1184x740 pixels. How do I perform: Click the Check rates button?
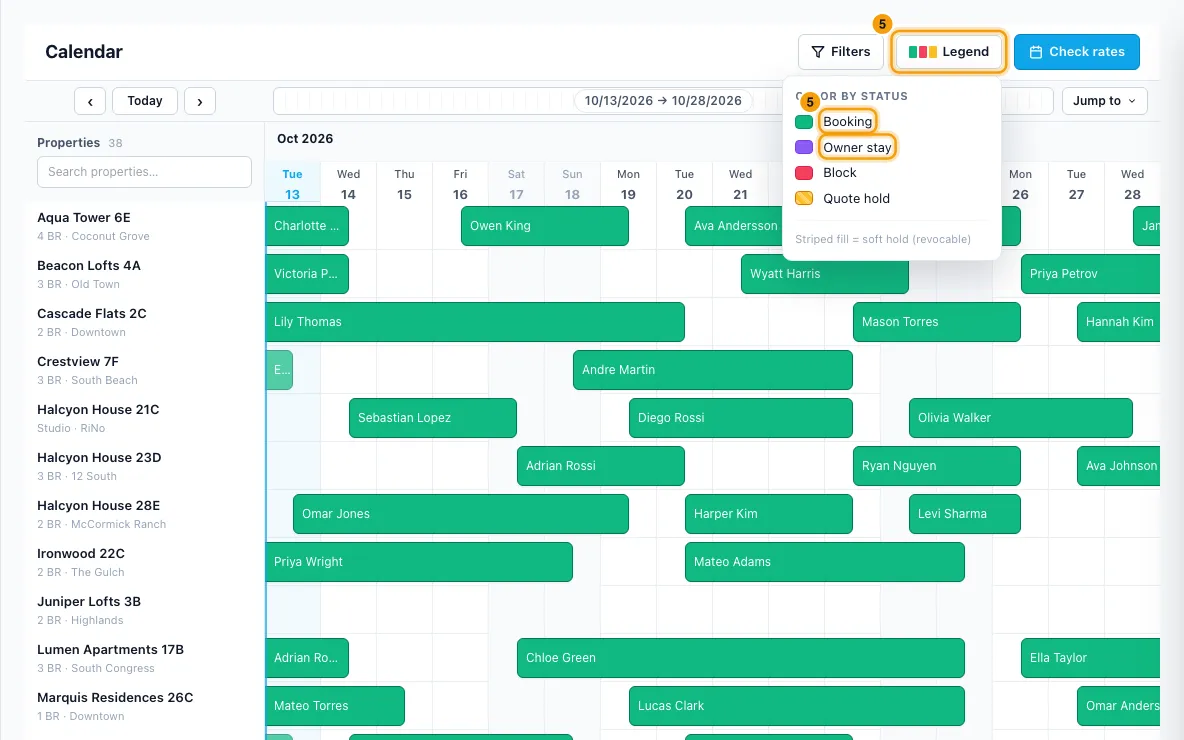tap(1077, 51)
